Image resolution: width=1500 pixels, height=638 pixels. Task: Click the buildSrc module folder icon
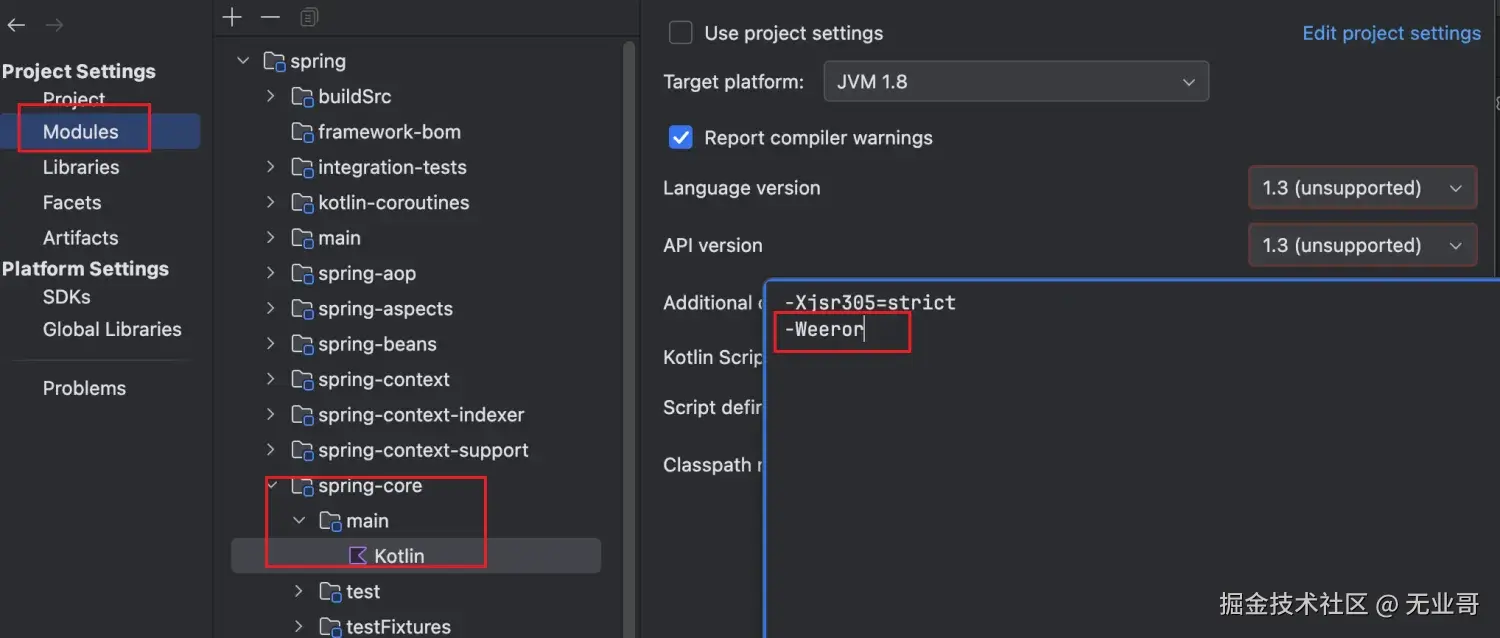(x=302, y=97)
